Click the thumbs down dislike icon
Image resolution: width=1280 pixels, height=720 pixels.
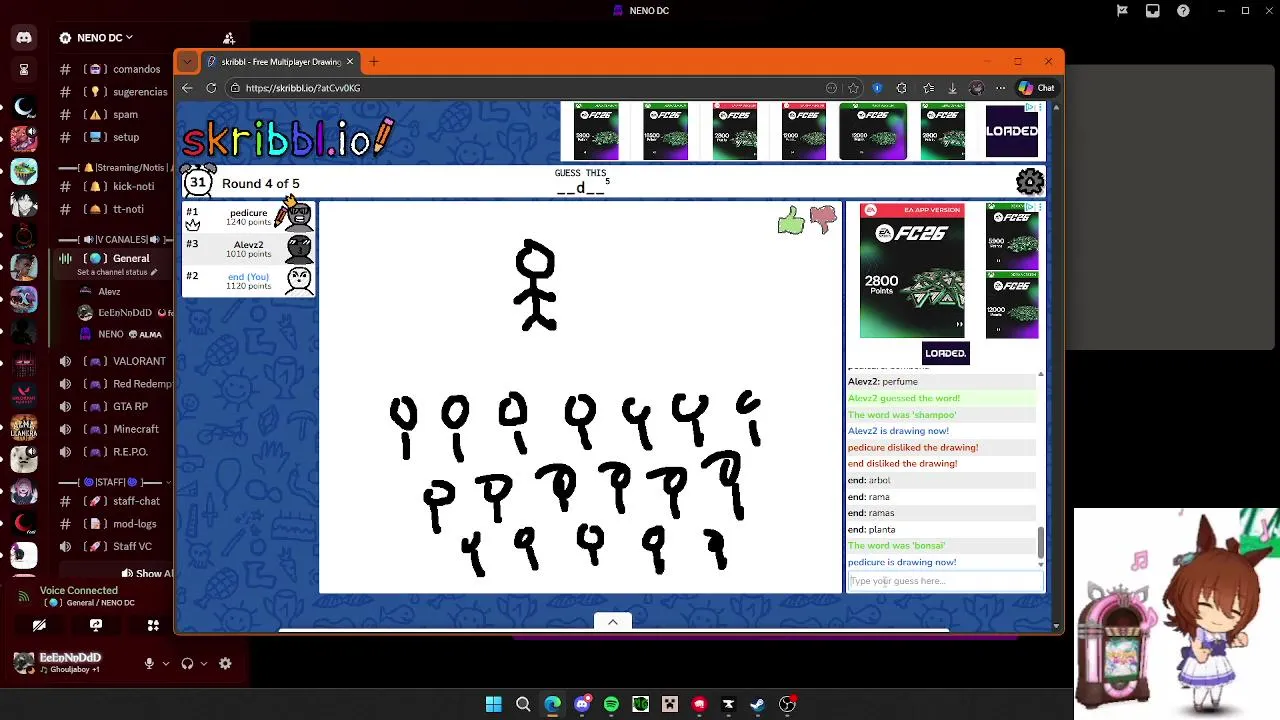[x=823, y=219]
